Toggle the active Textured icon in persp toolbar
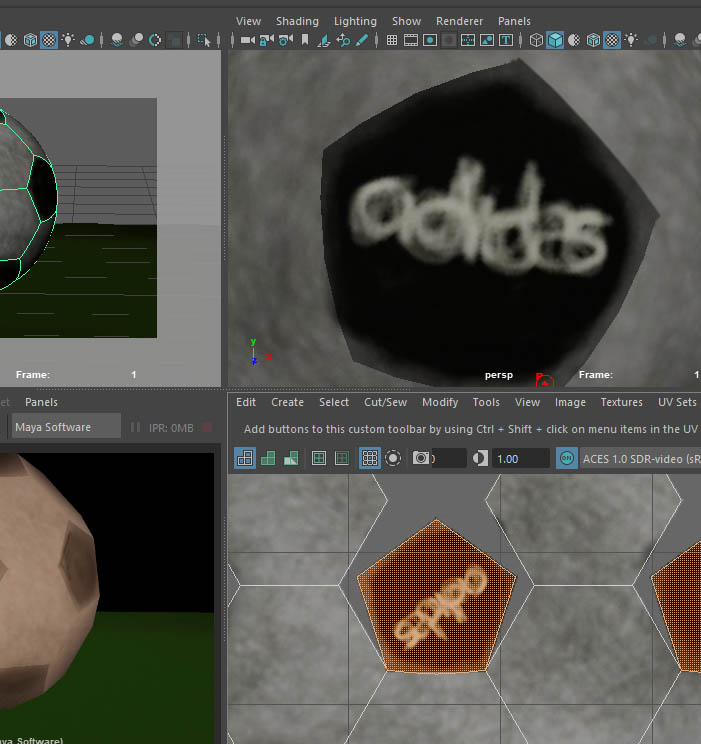This screenshot has height=744, width=701. tap(612, 40)
